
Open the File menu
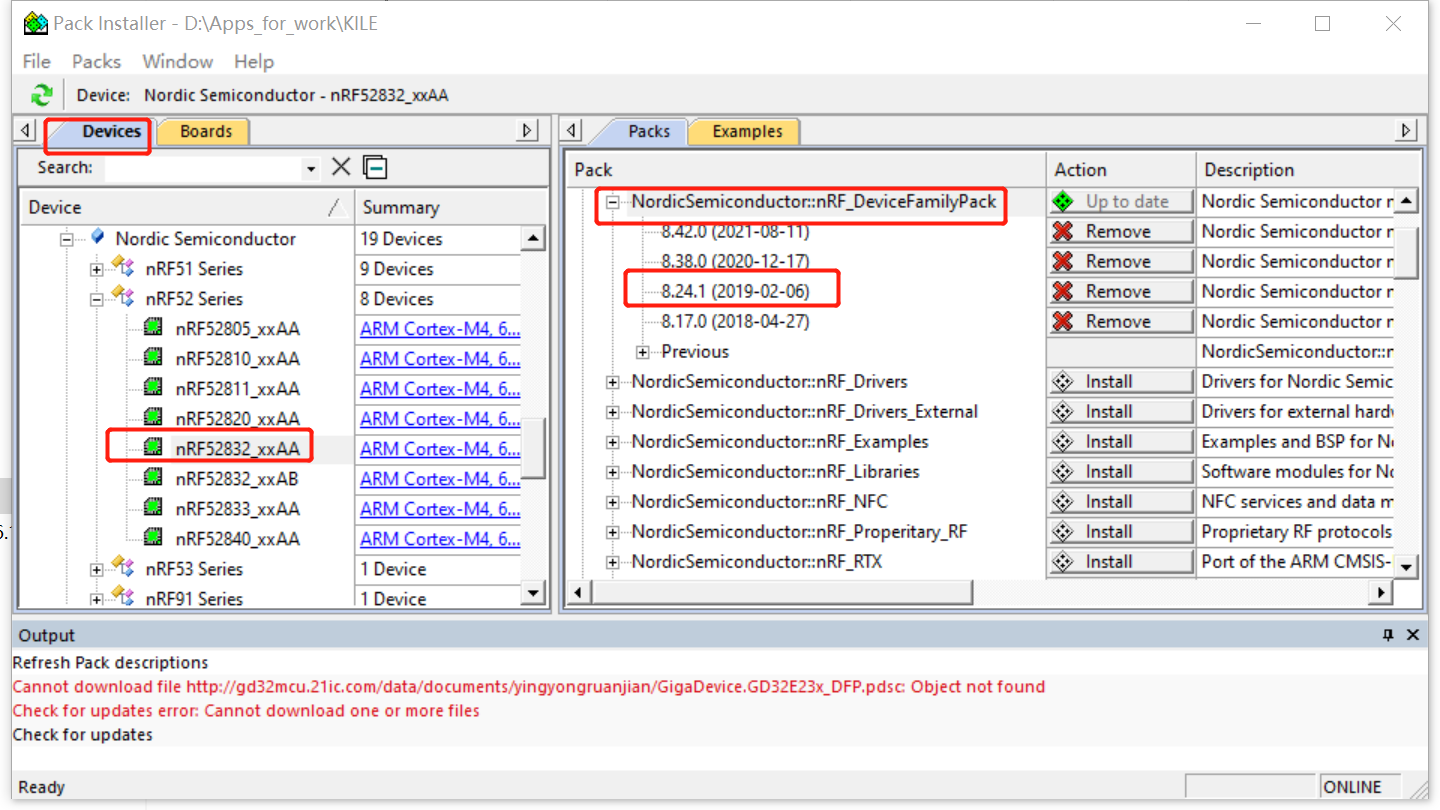coord(36,61)
